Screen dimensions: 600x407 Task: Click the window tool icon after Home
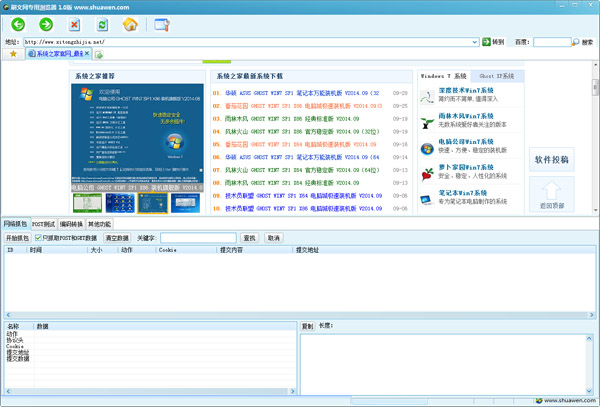click(162, 23)
